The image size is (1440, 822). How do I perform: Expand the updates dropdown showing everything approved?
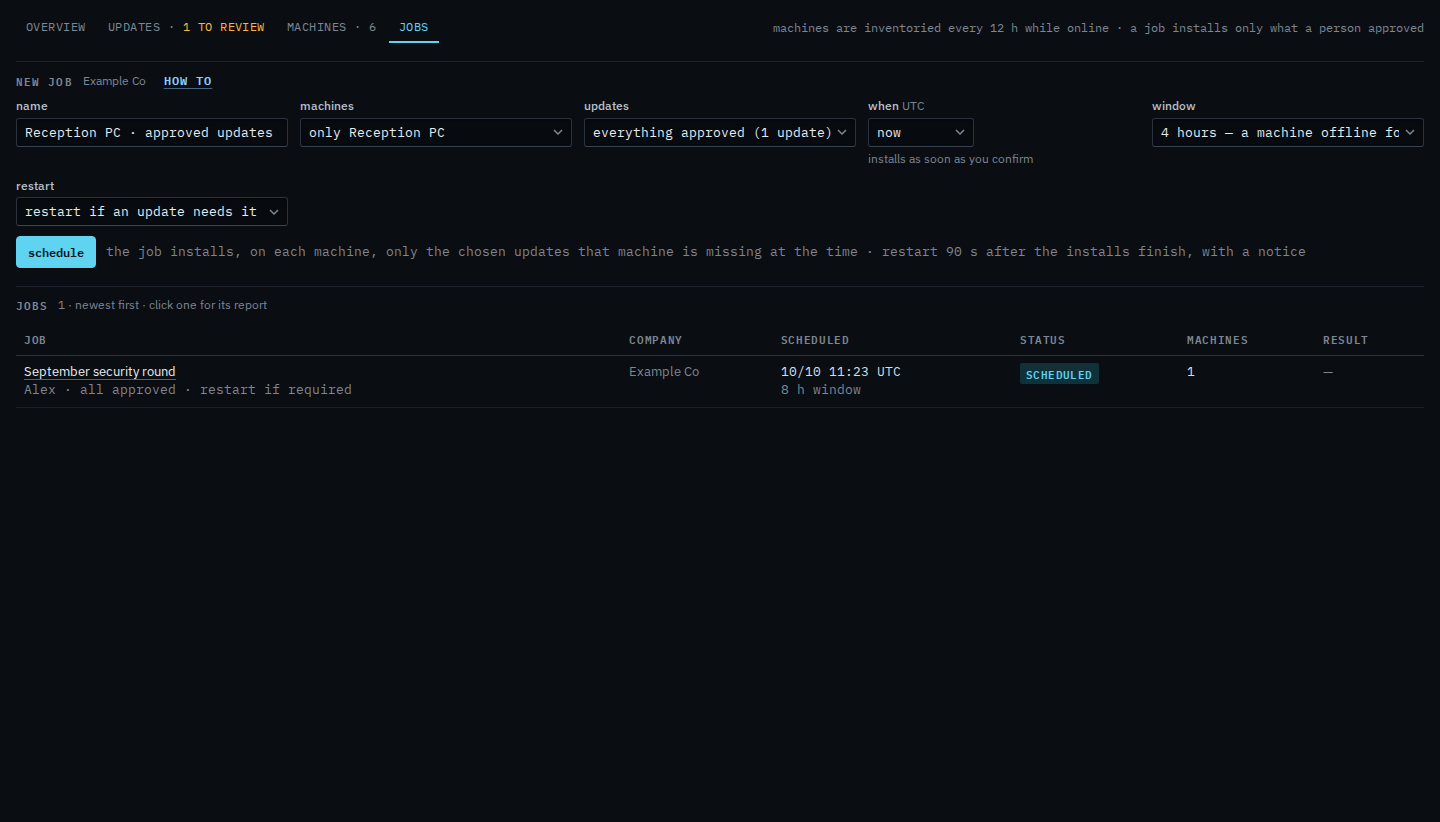[x=720, y=132]
